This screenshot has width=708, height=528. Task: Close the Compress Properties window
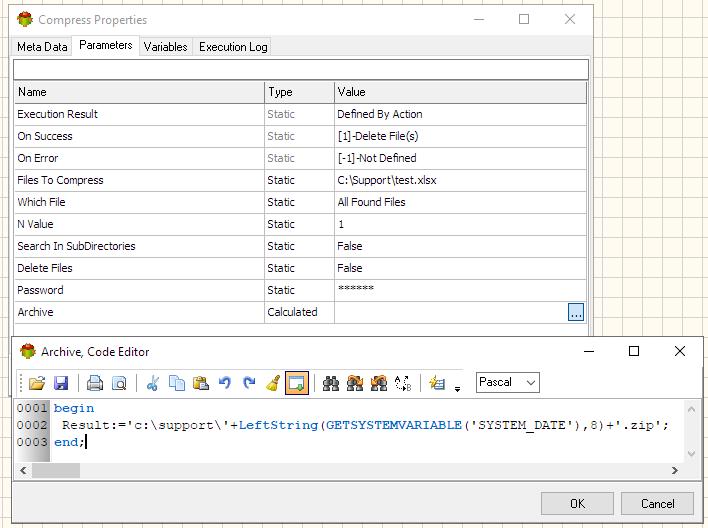tap(570, 19)
